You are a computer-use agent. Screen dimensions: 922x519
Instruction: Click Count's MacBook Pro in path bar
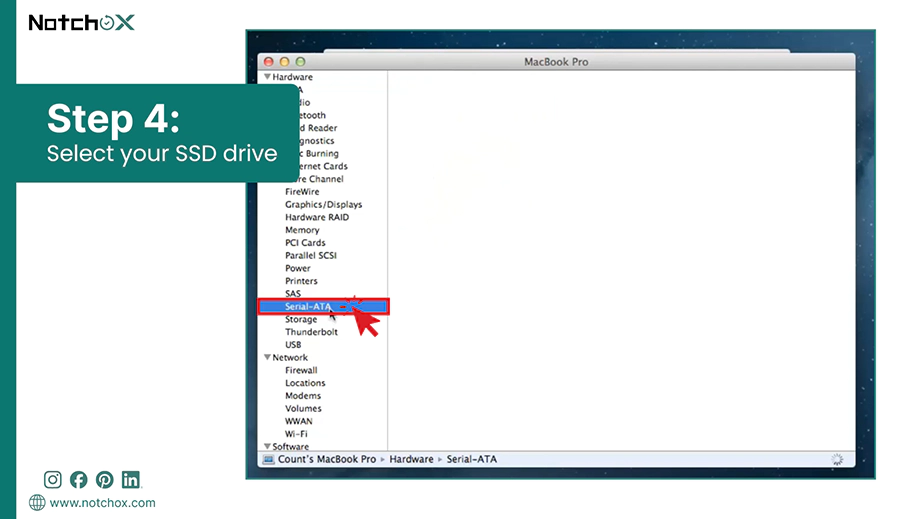pos(327,460)
